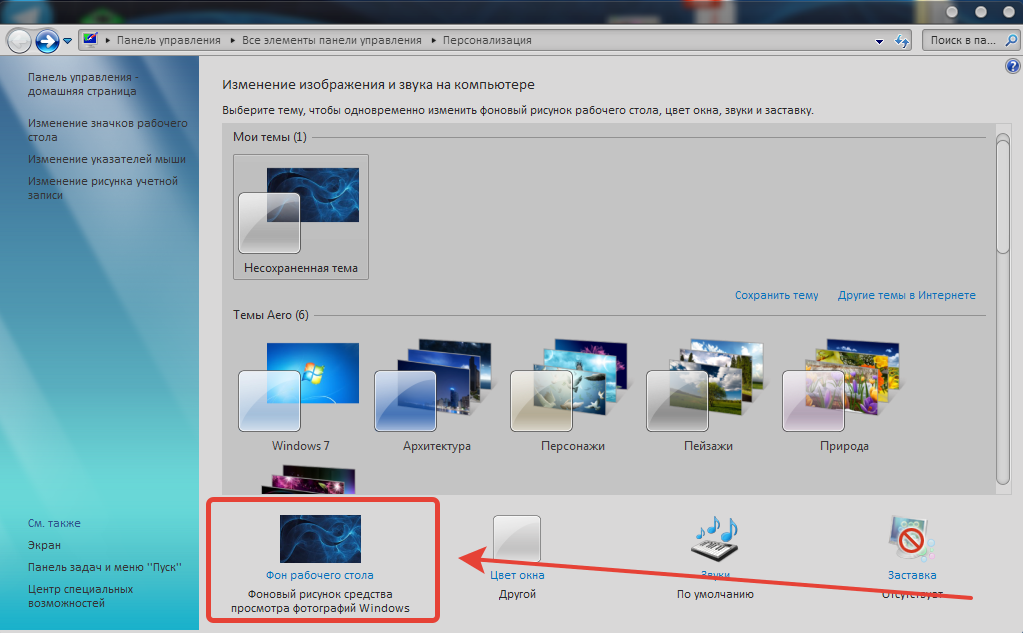Open 'Центр специальных возможностей' link
Screen dimensions: 1023x633
(80, 596)
